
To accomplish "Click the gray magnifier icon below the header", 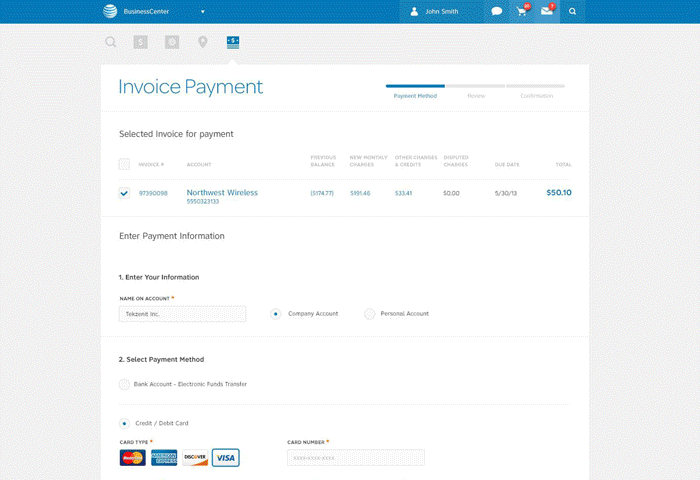I will (111, 42).
